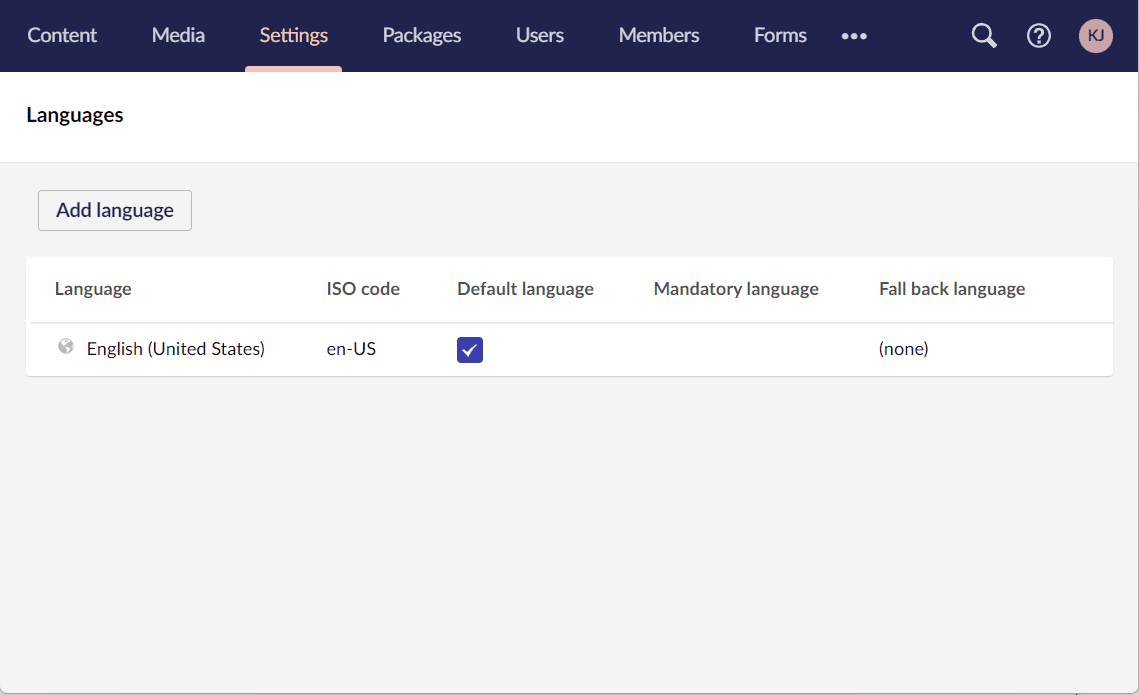Open the Media section
The width and height of the screenshot is (1139, 695).
click(x=178, y=35)
